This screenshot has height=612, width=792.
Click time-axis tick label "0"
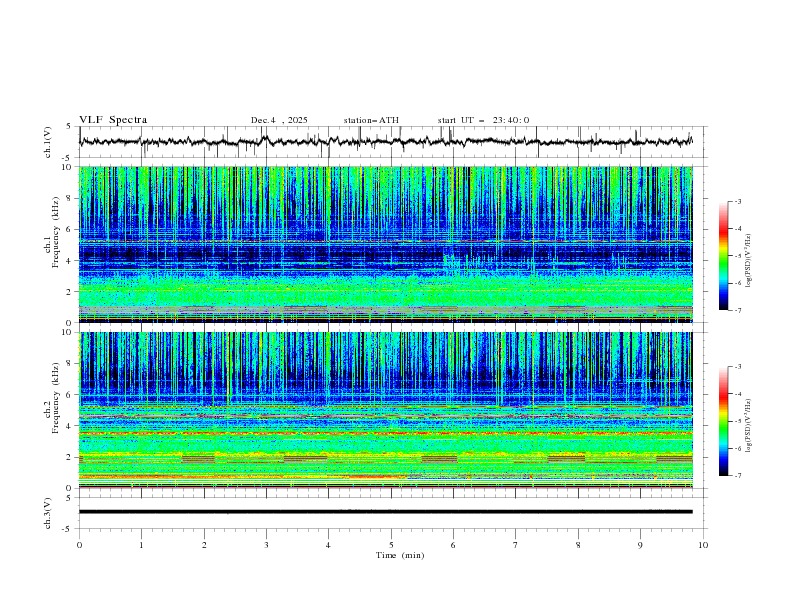(79, 545)
